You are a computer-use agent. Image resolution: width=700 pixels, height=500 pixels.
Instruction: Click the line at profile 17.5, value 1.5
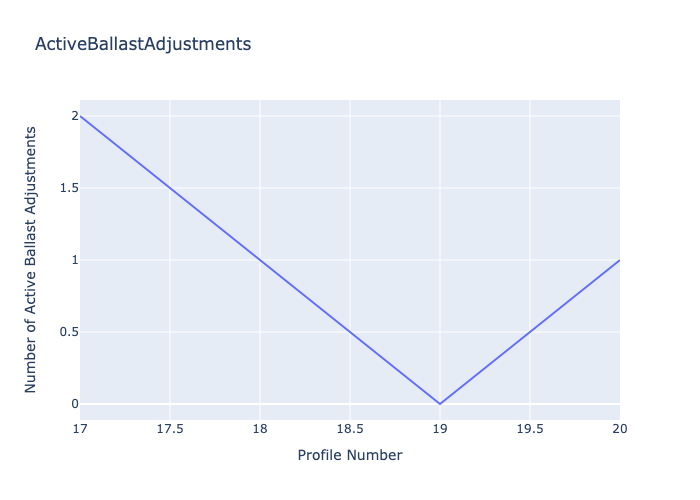[170, 188]
